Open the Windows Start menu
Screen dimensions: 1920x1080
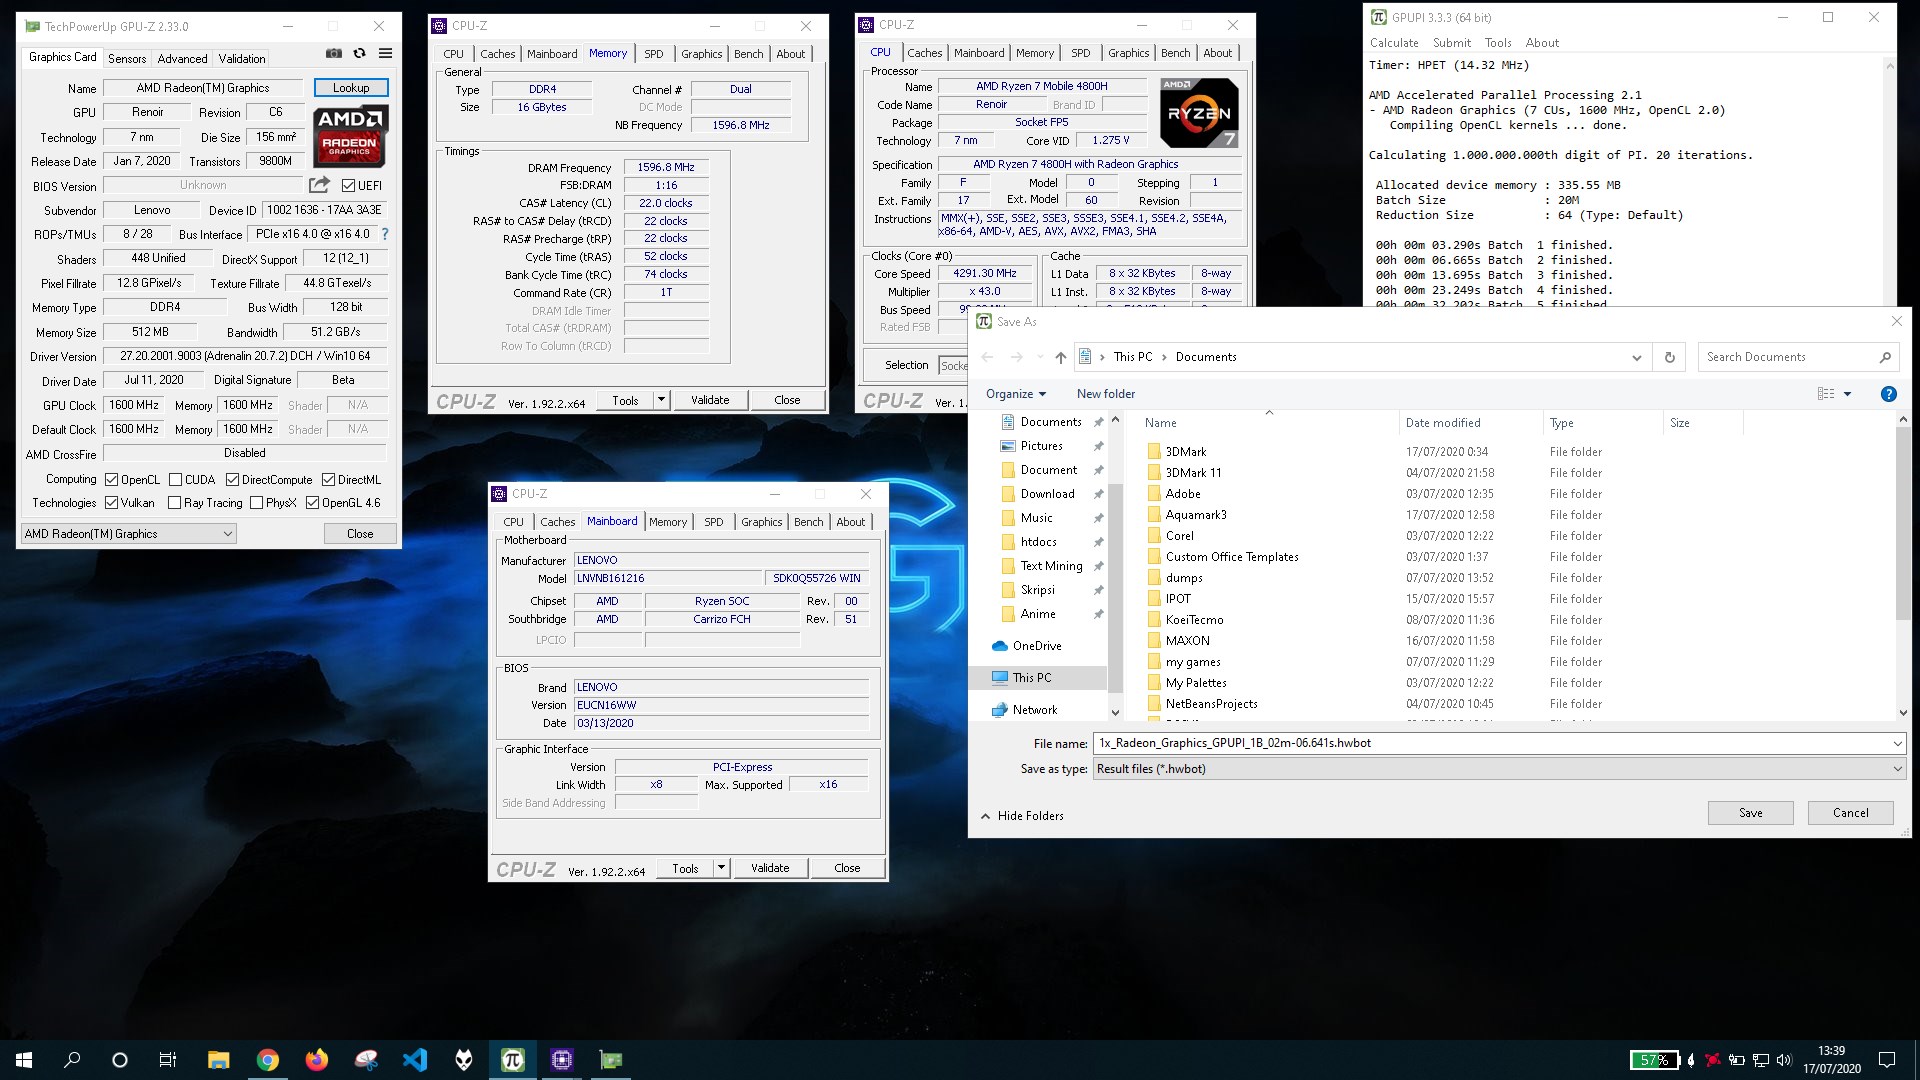tap(24, 1060)
